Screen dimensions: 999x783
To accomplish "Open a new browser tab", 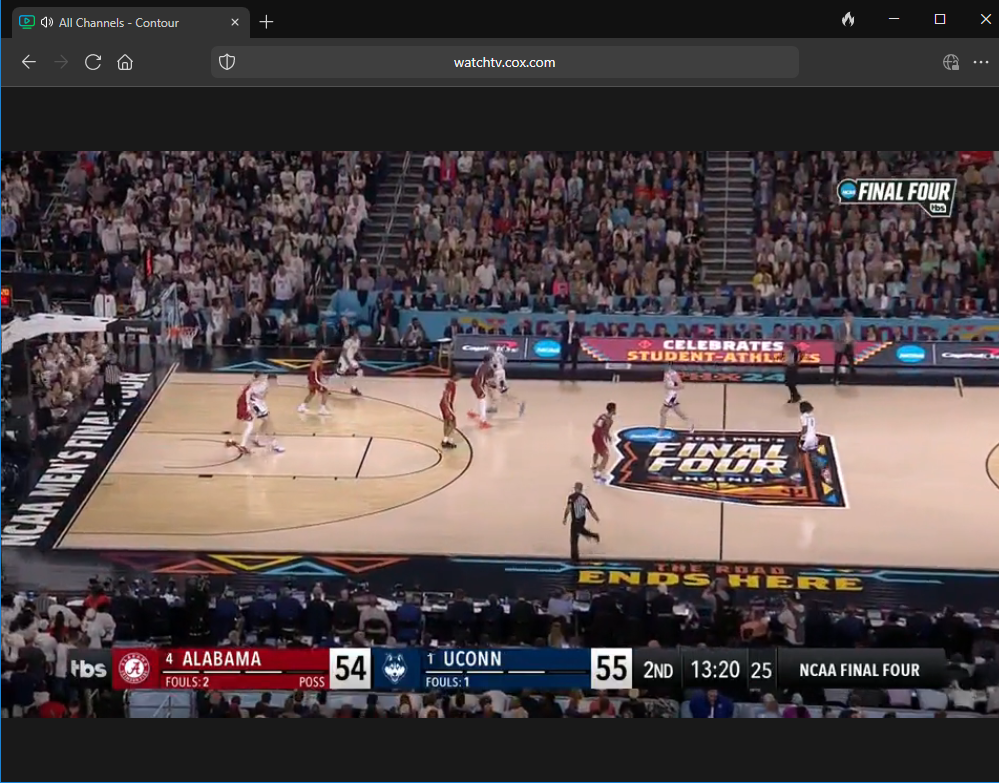I will click(266, 22).
